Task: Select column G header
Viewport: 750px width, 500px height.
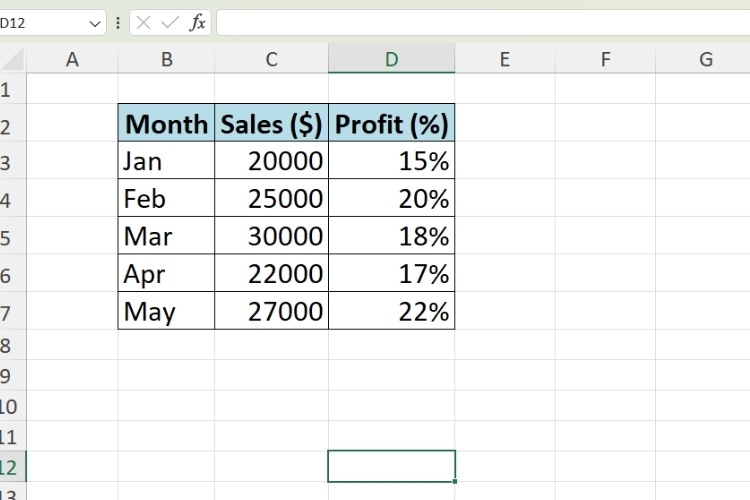Action: [x=703, y=59]
